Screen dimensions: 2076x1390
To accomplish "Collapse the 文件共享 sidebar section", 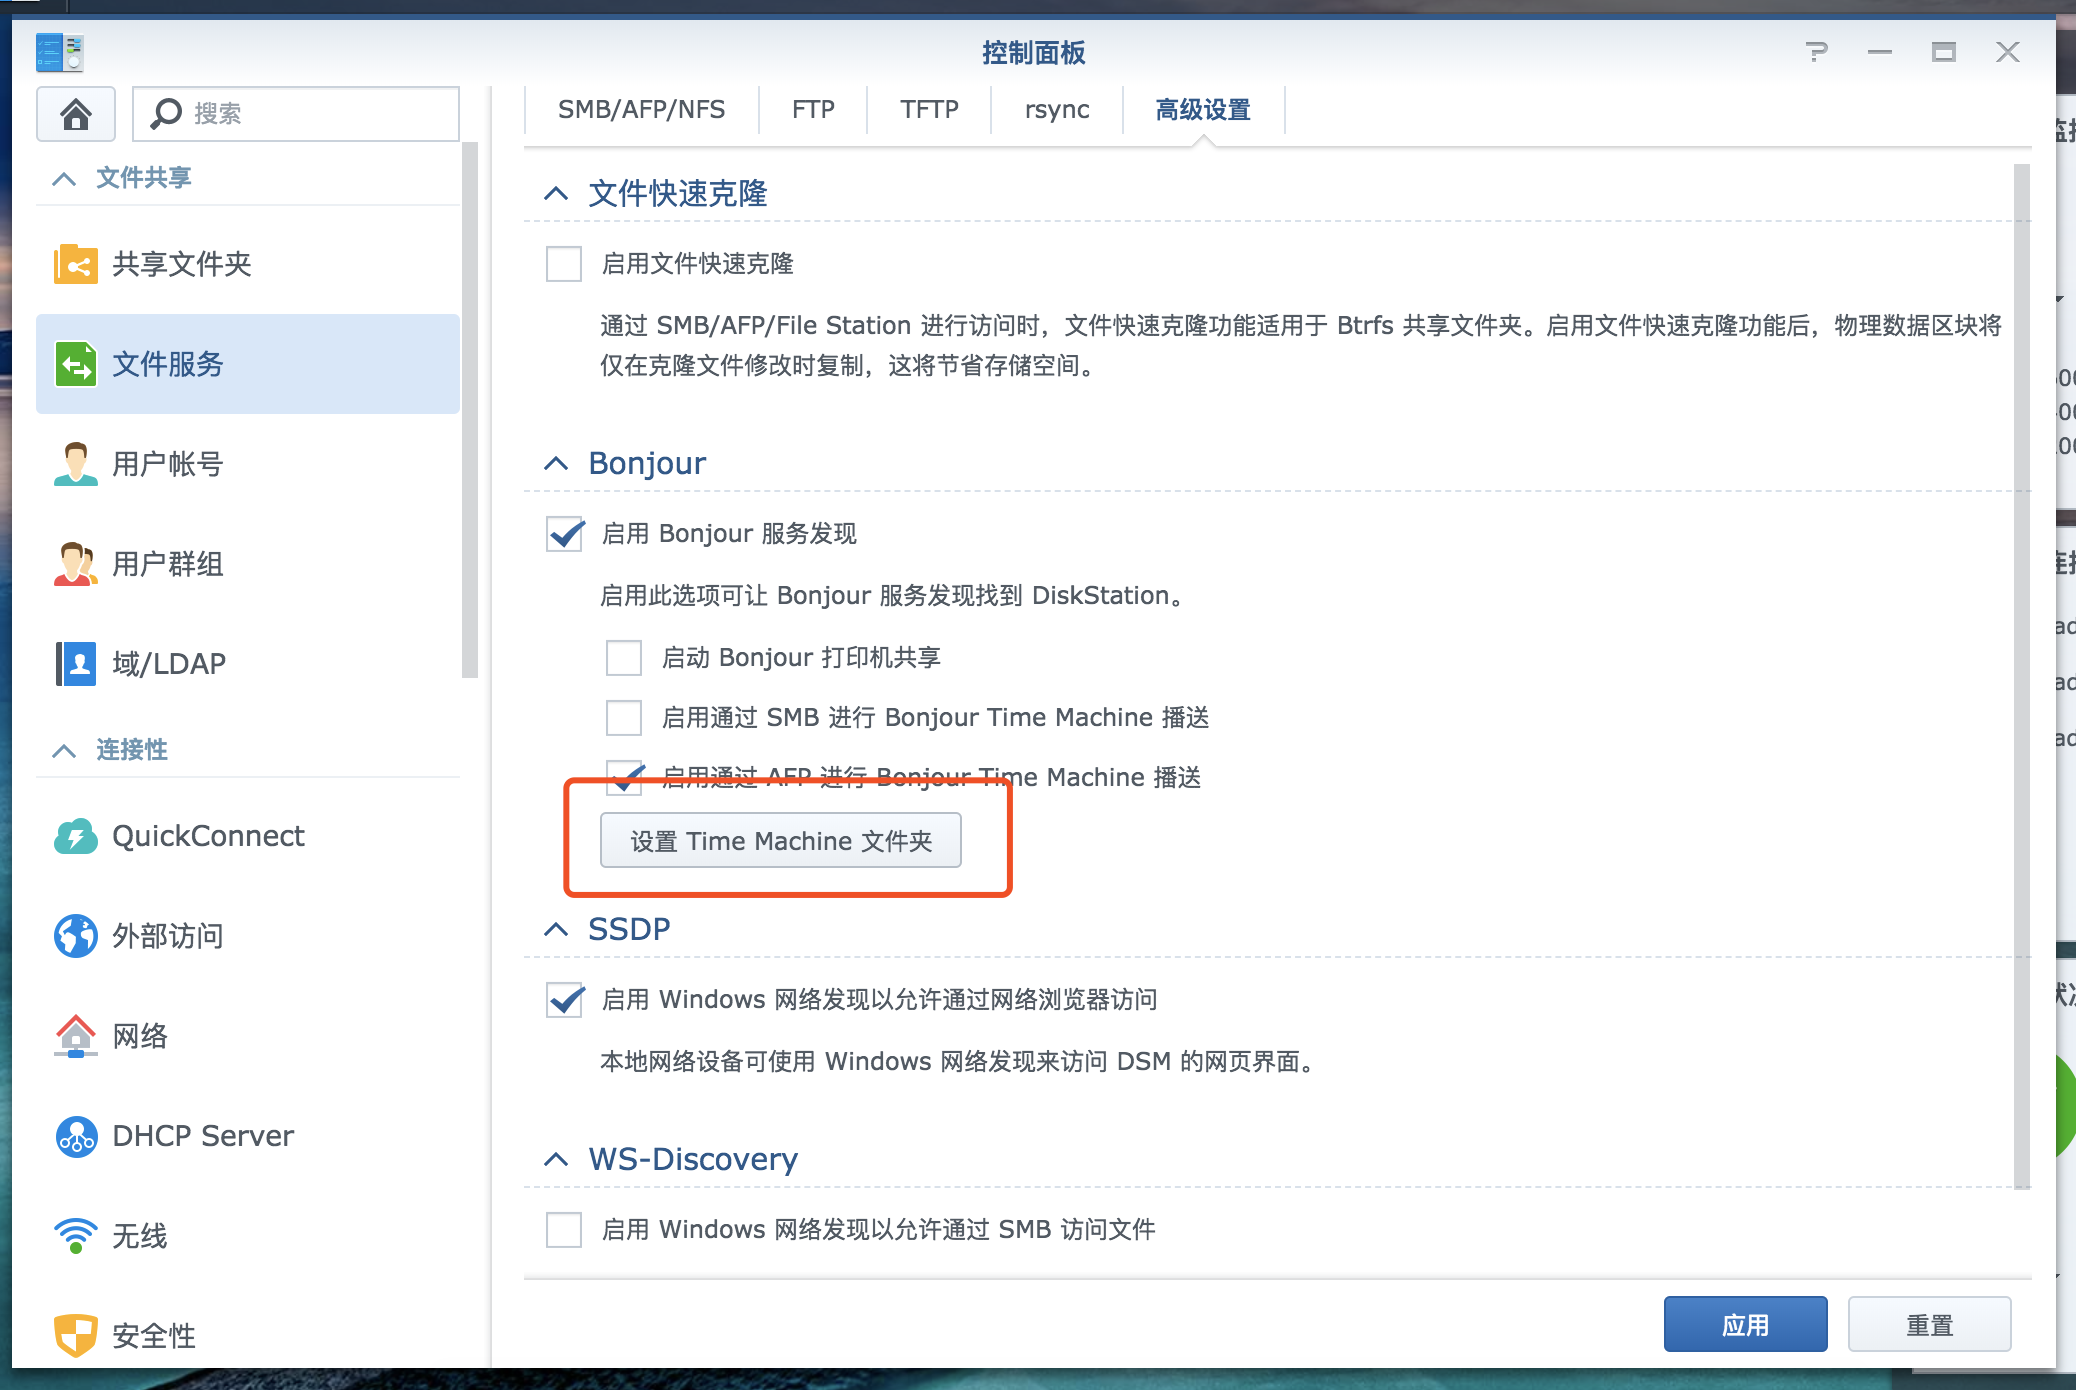I will 64,179.
